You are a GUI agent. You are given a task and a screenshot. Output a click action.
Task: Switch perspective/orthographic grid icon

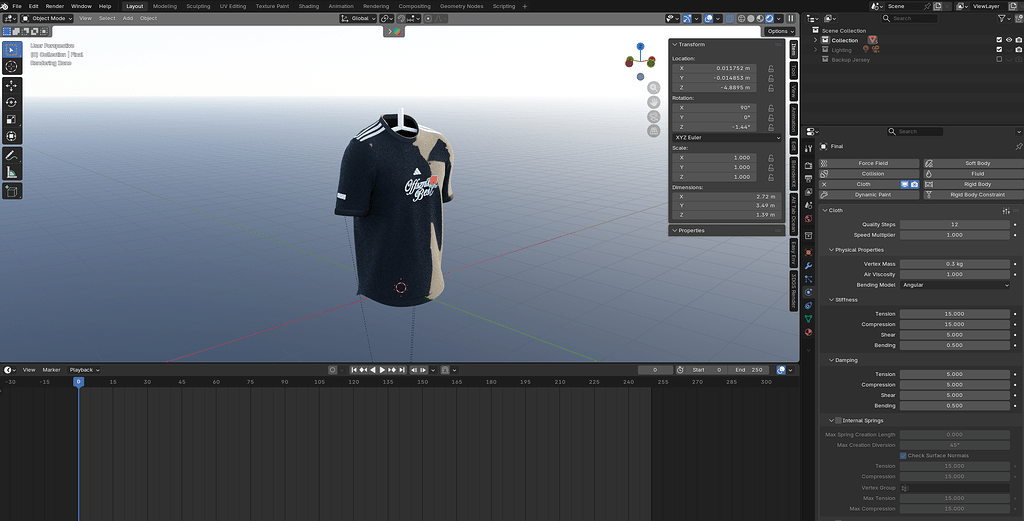click(x=653, y=131)
